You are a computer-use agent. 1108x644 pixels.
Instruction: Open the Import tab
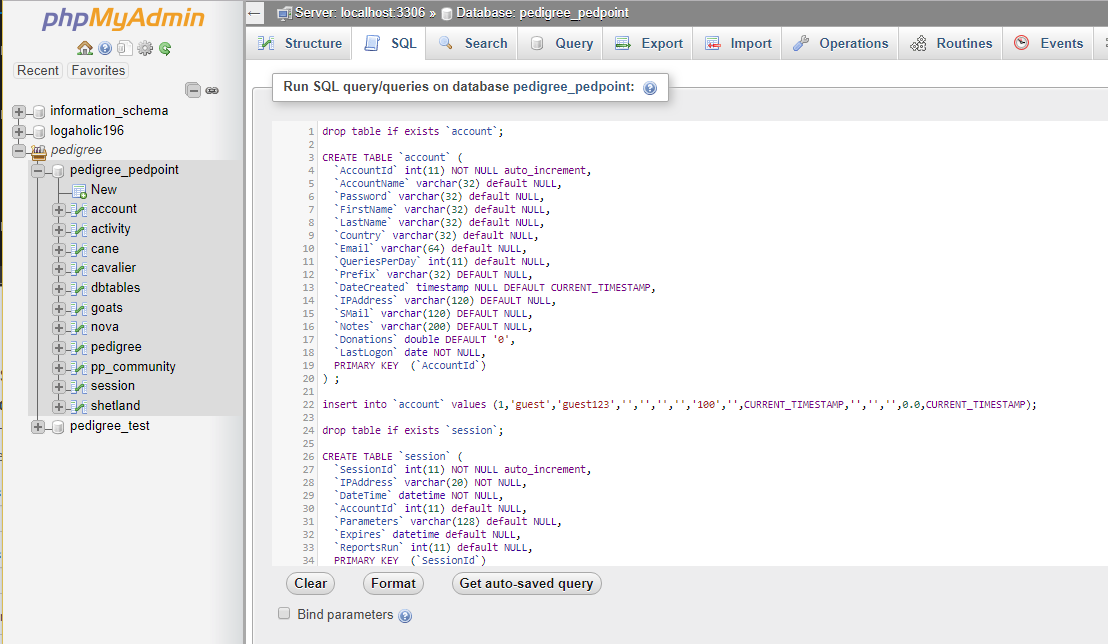tap(738, 43)
